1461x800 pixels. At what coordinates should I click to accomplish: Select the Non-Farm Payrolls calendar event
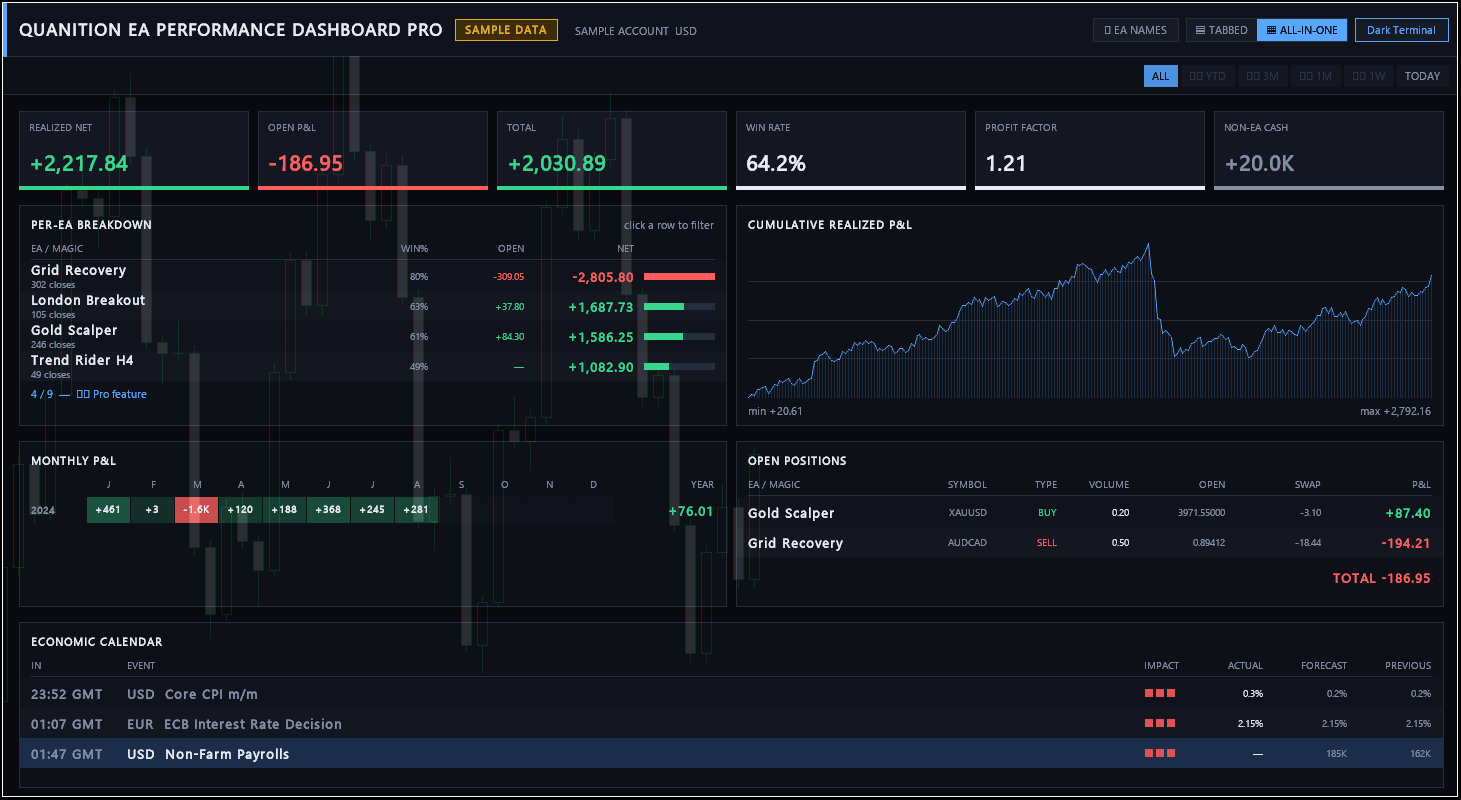pos(731,753)
